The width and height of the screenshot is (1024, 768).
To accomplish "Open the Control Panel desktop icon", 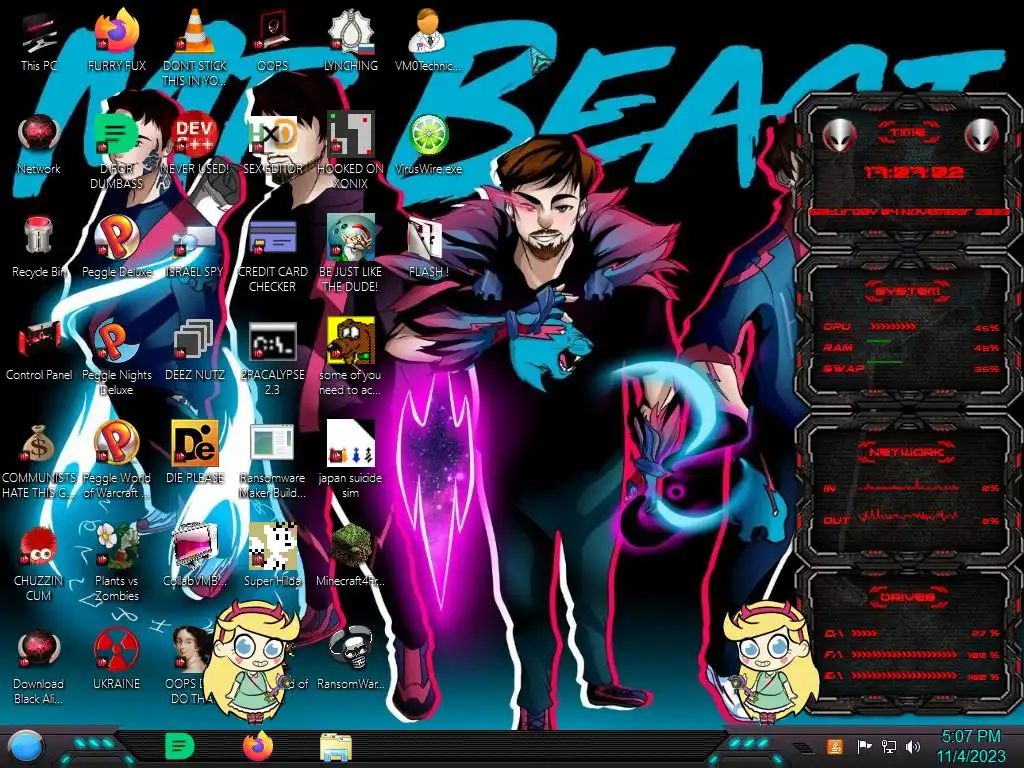I will tap(39, 351).
